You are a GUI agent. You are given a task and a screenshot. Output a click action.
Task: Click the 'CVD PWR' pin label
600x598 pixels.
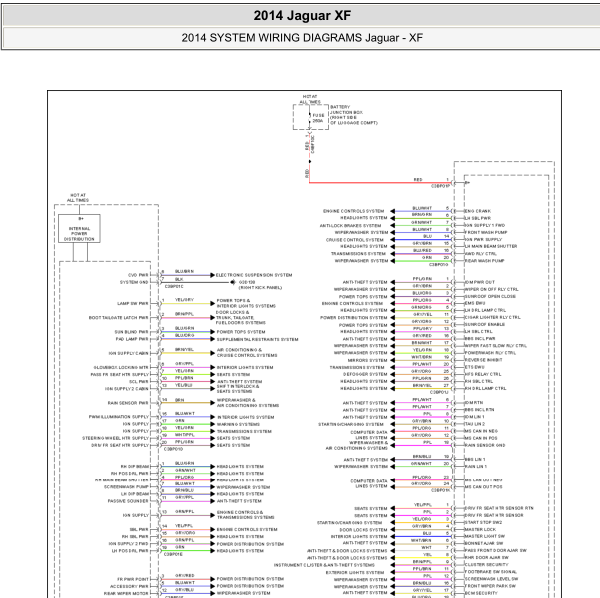pyautogui.click(x=138, y=275)
